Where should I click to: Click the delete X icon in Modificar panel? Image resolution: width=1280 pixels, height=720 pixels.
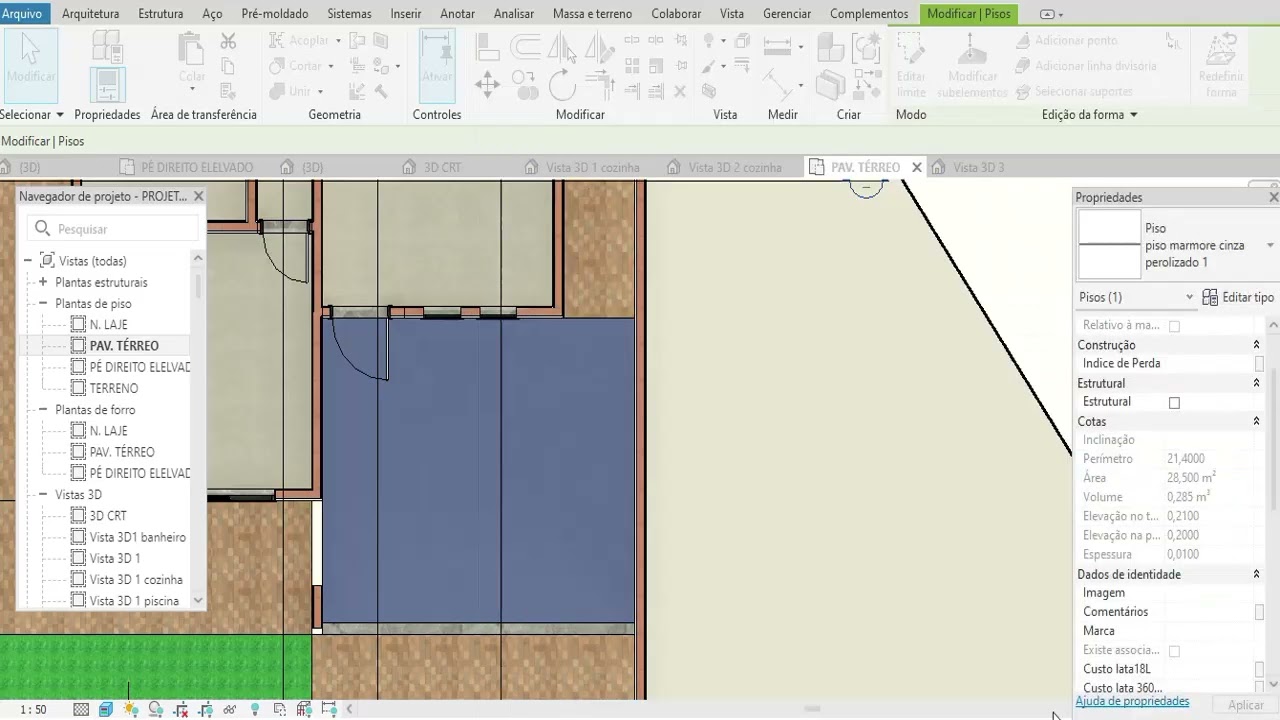[680, 91]
